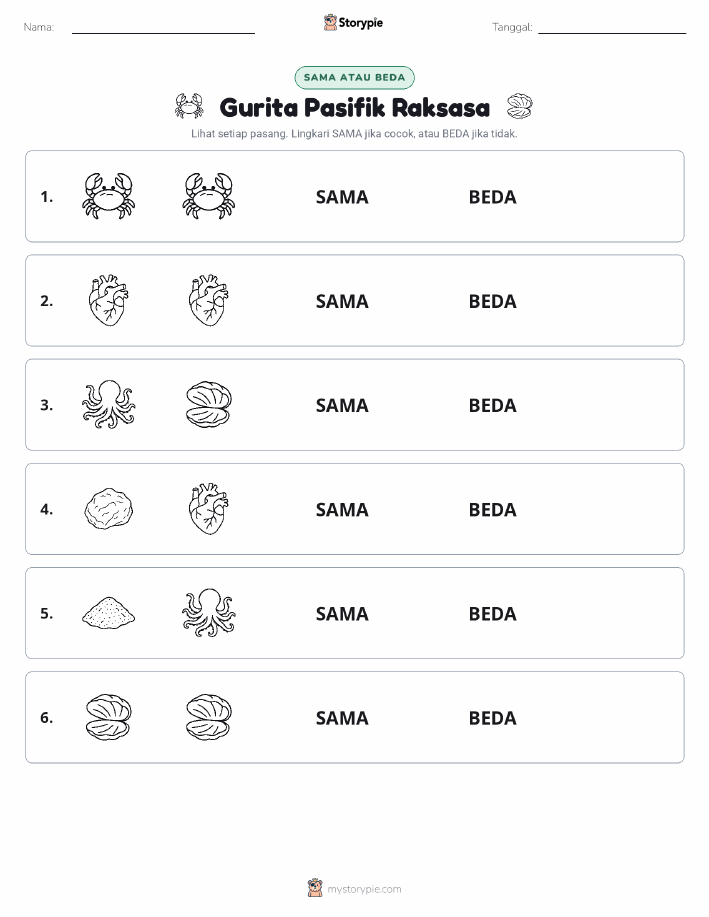Select SAMA for row 2

tap(342, 301)
